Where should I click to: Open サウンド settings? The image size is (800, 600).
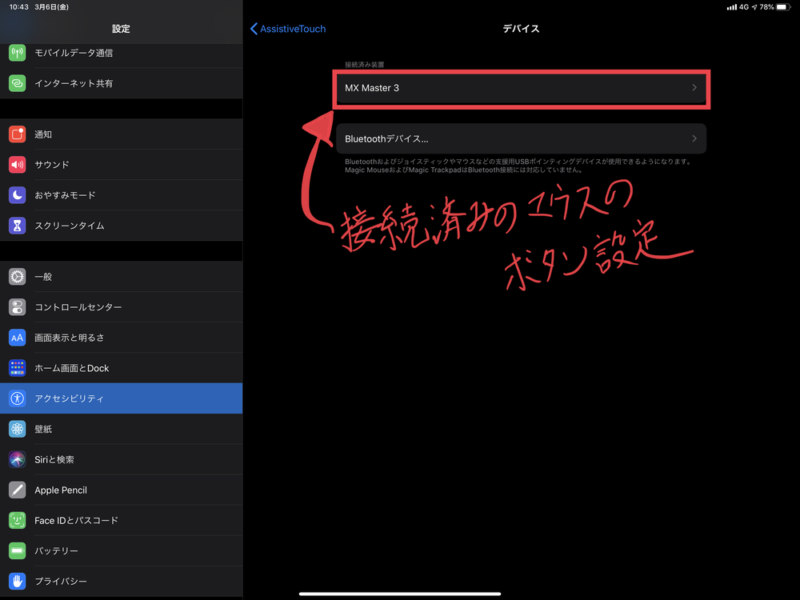pos(121,165)
